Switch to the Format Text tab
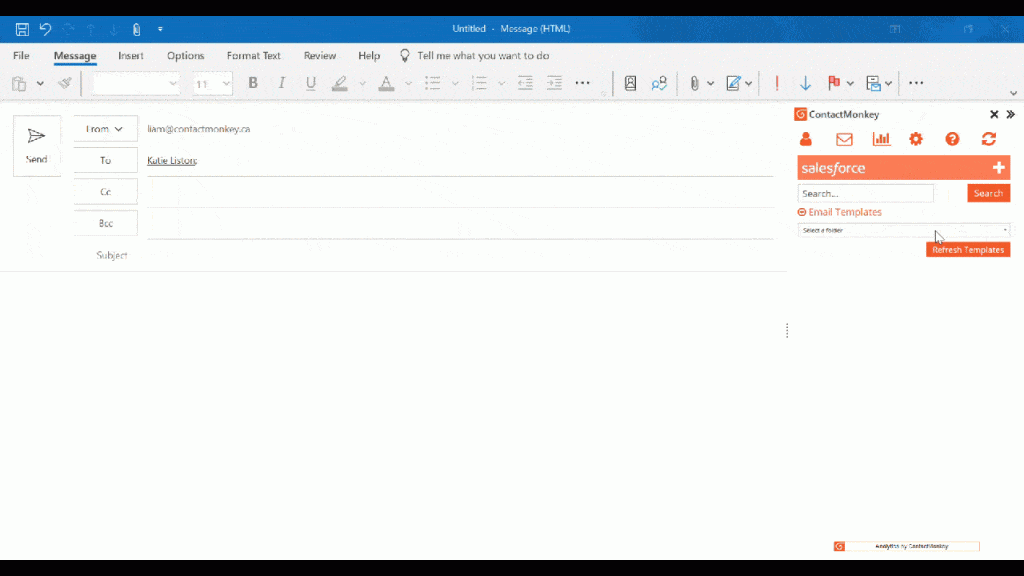The height and width of the screenshot is (576, 1024). [x=253, y=56]
